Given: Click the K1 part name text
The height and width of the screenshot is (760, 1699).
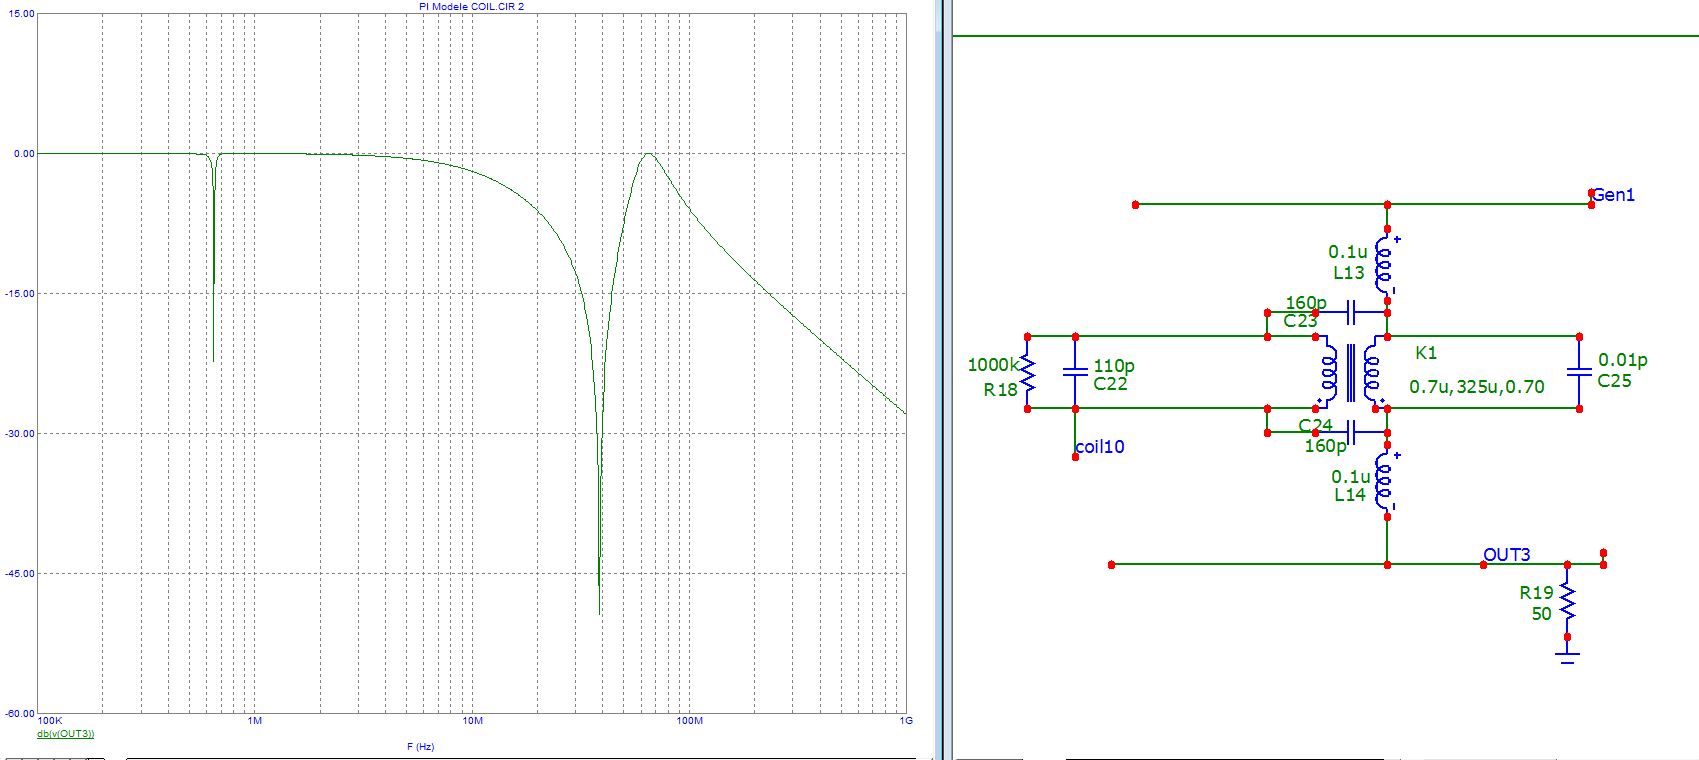Looking at the screenshot, I should point(1426,353).
